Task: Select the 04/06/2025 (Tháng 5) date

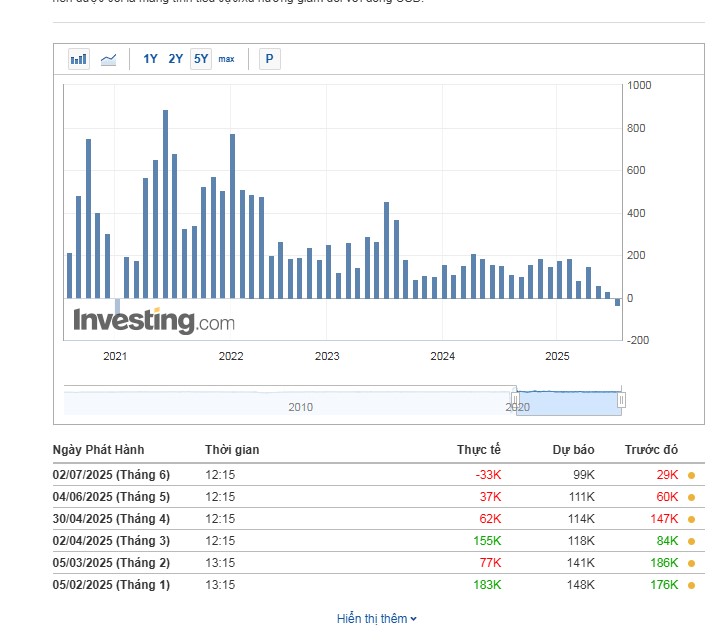Action: (x=111, y=497)
